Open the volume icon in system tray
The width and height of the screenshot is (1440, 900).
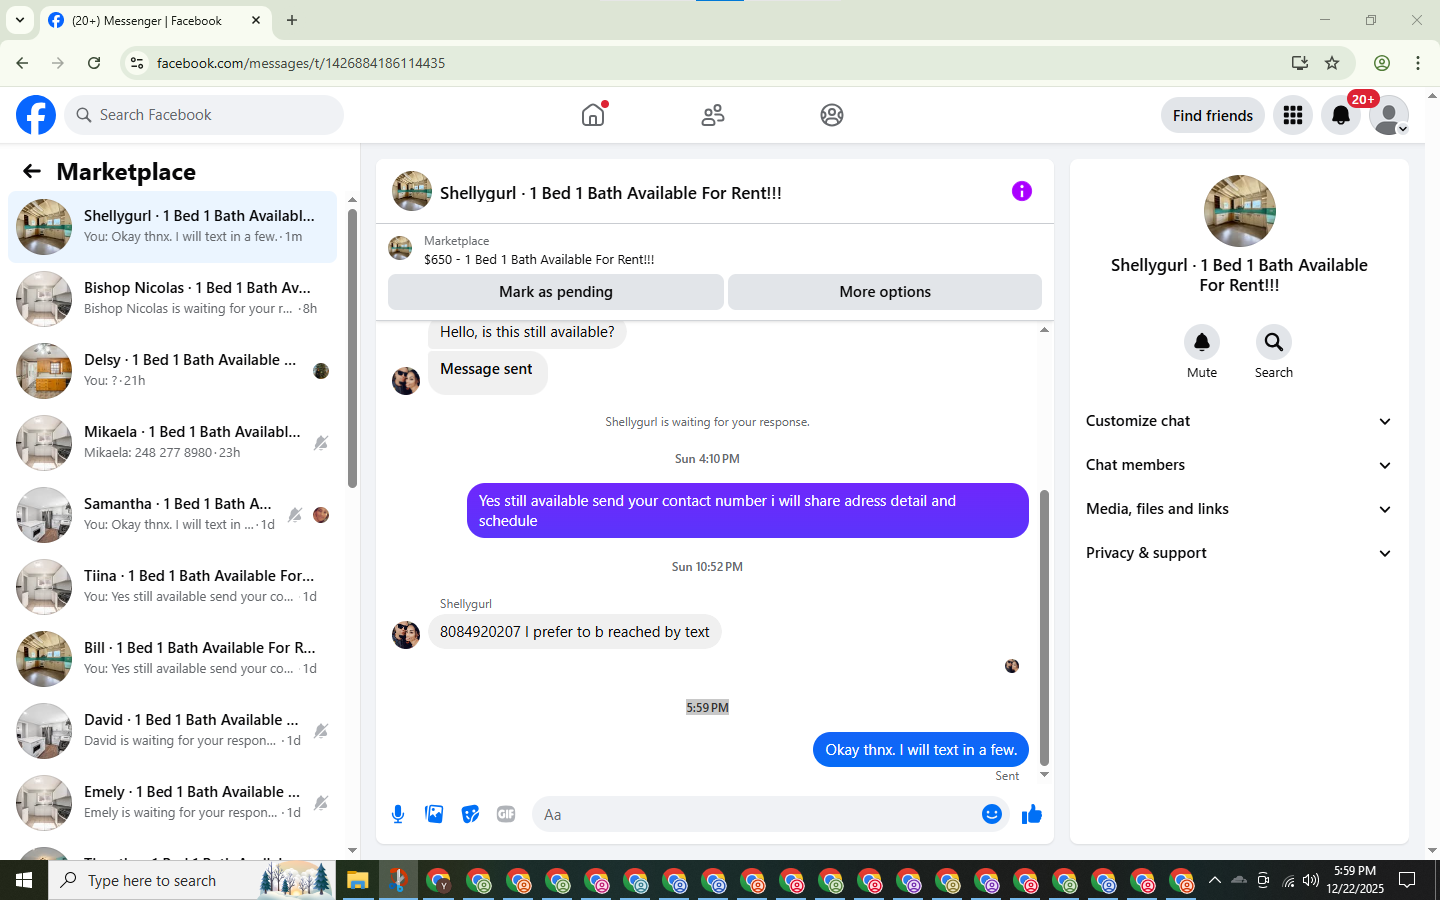coord(1311,880)
